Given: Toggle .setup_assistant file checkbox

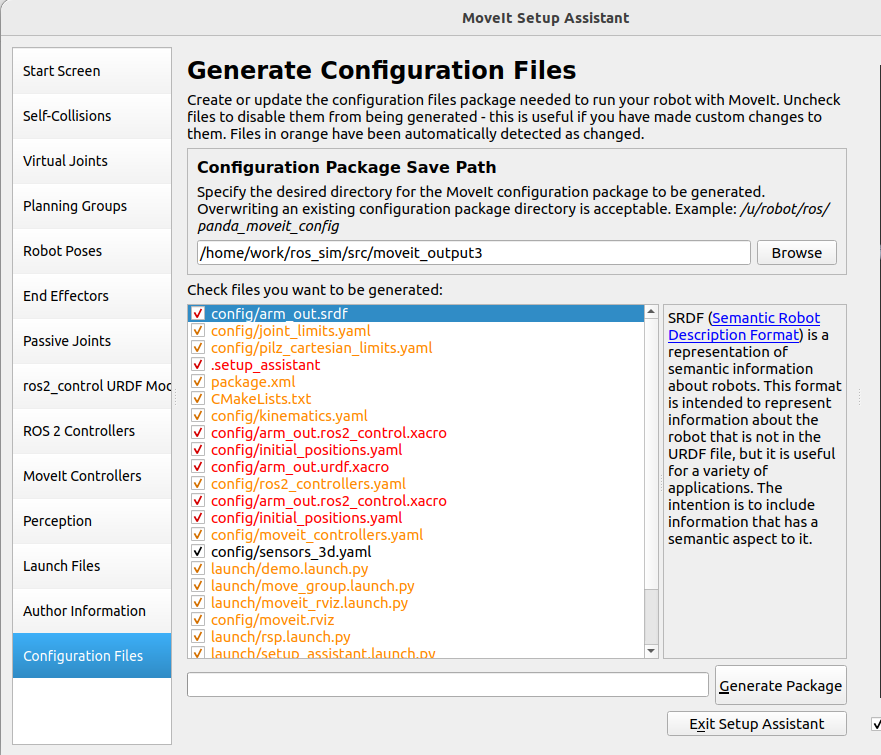Looking at the screenshot, I should [198, 365].
